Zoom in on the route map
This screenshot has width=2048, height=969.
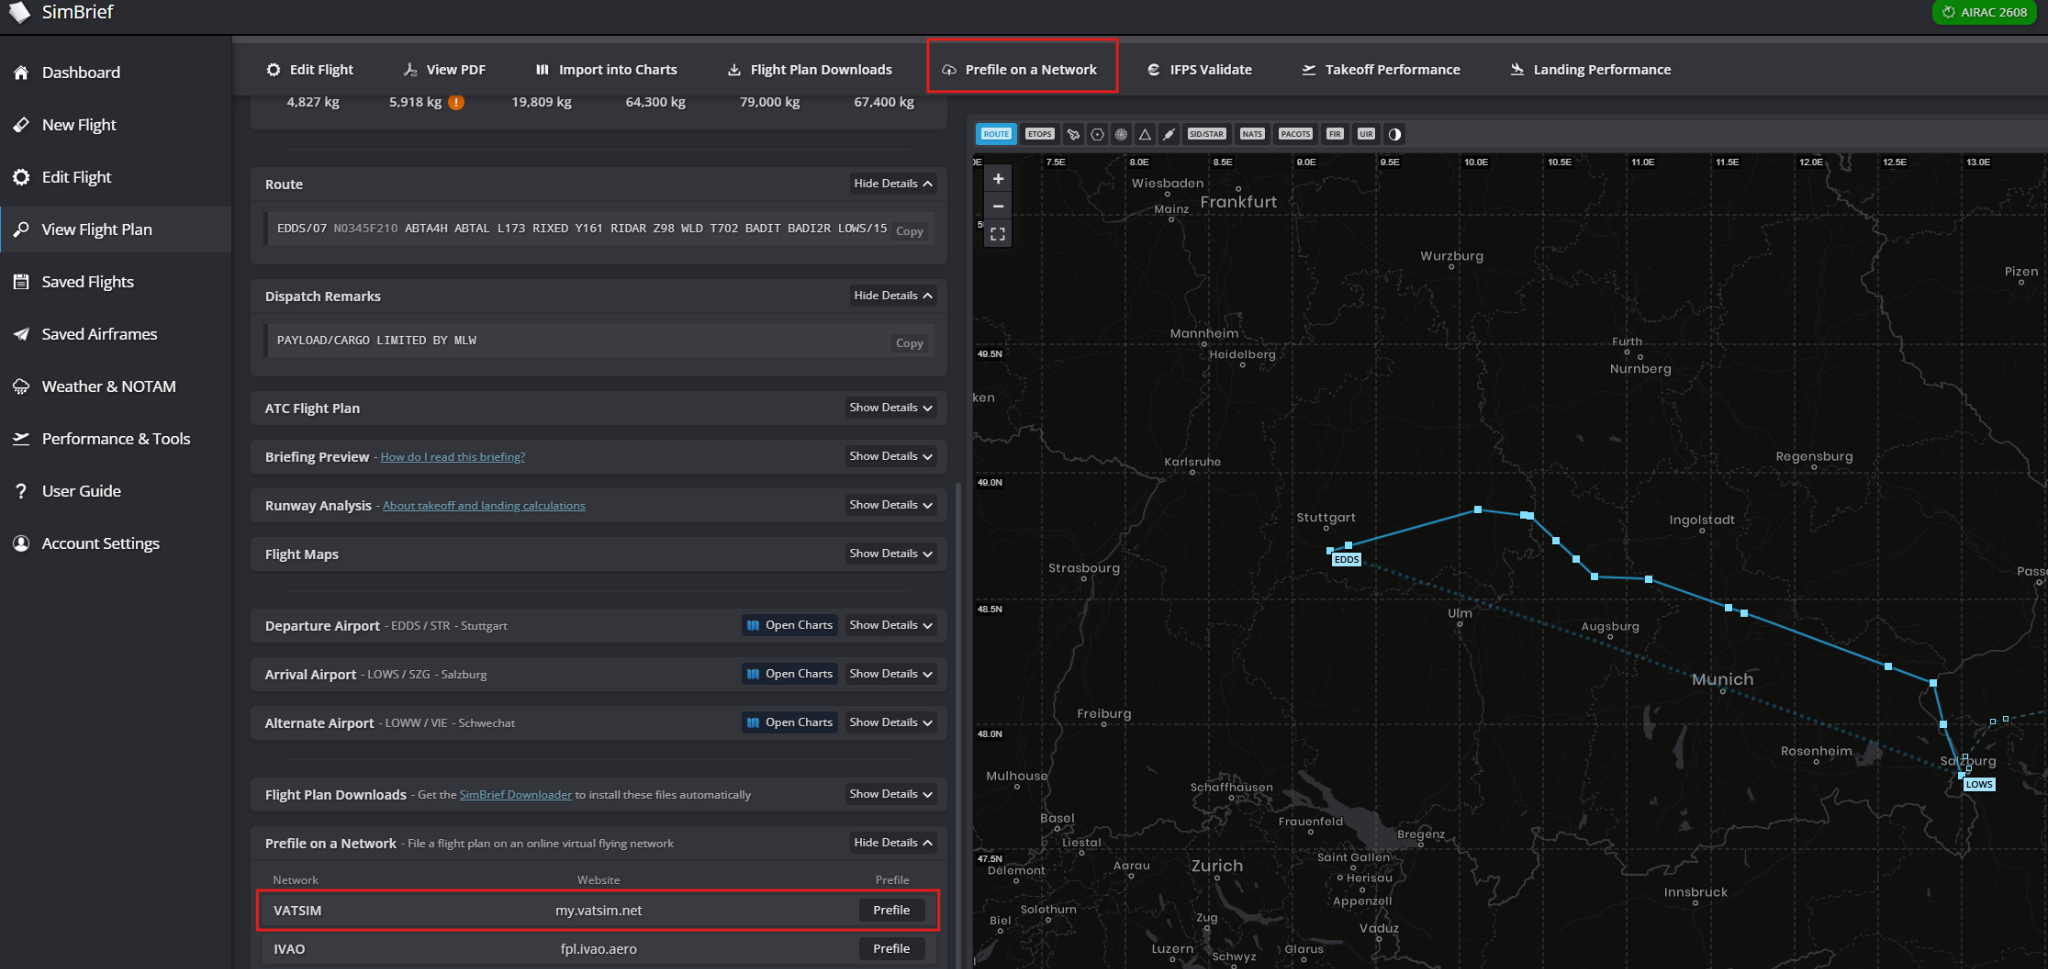coord(998,179)
